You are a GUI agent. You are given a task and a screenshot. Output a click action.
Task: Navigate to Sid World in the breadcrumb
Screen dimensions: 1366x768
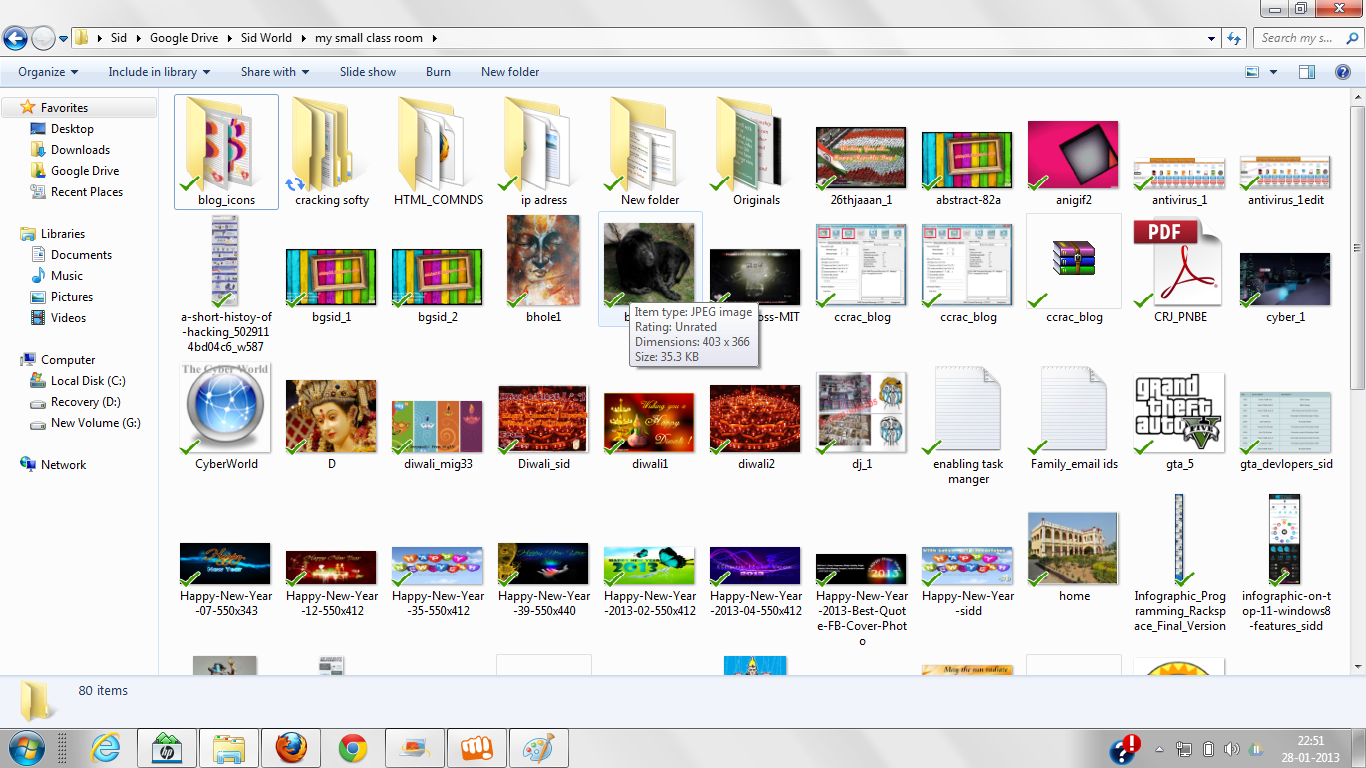point(266,37)
